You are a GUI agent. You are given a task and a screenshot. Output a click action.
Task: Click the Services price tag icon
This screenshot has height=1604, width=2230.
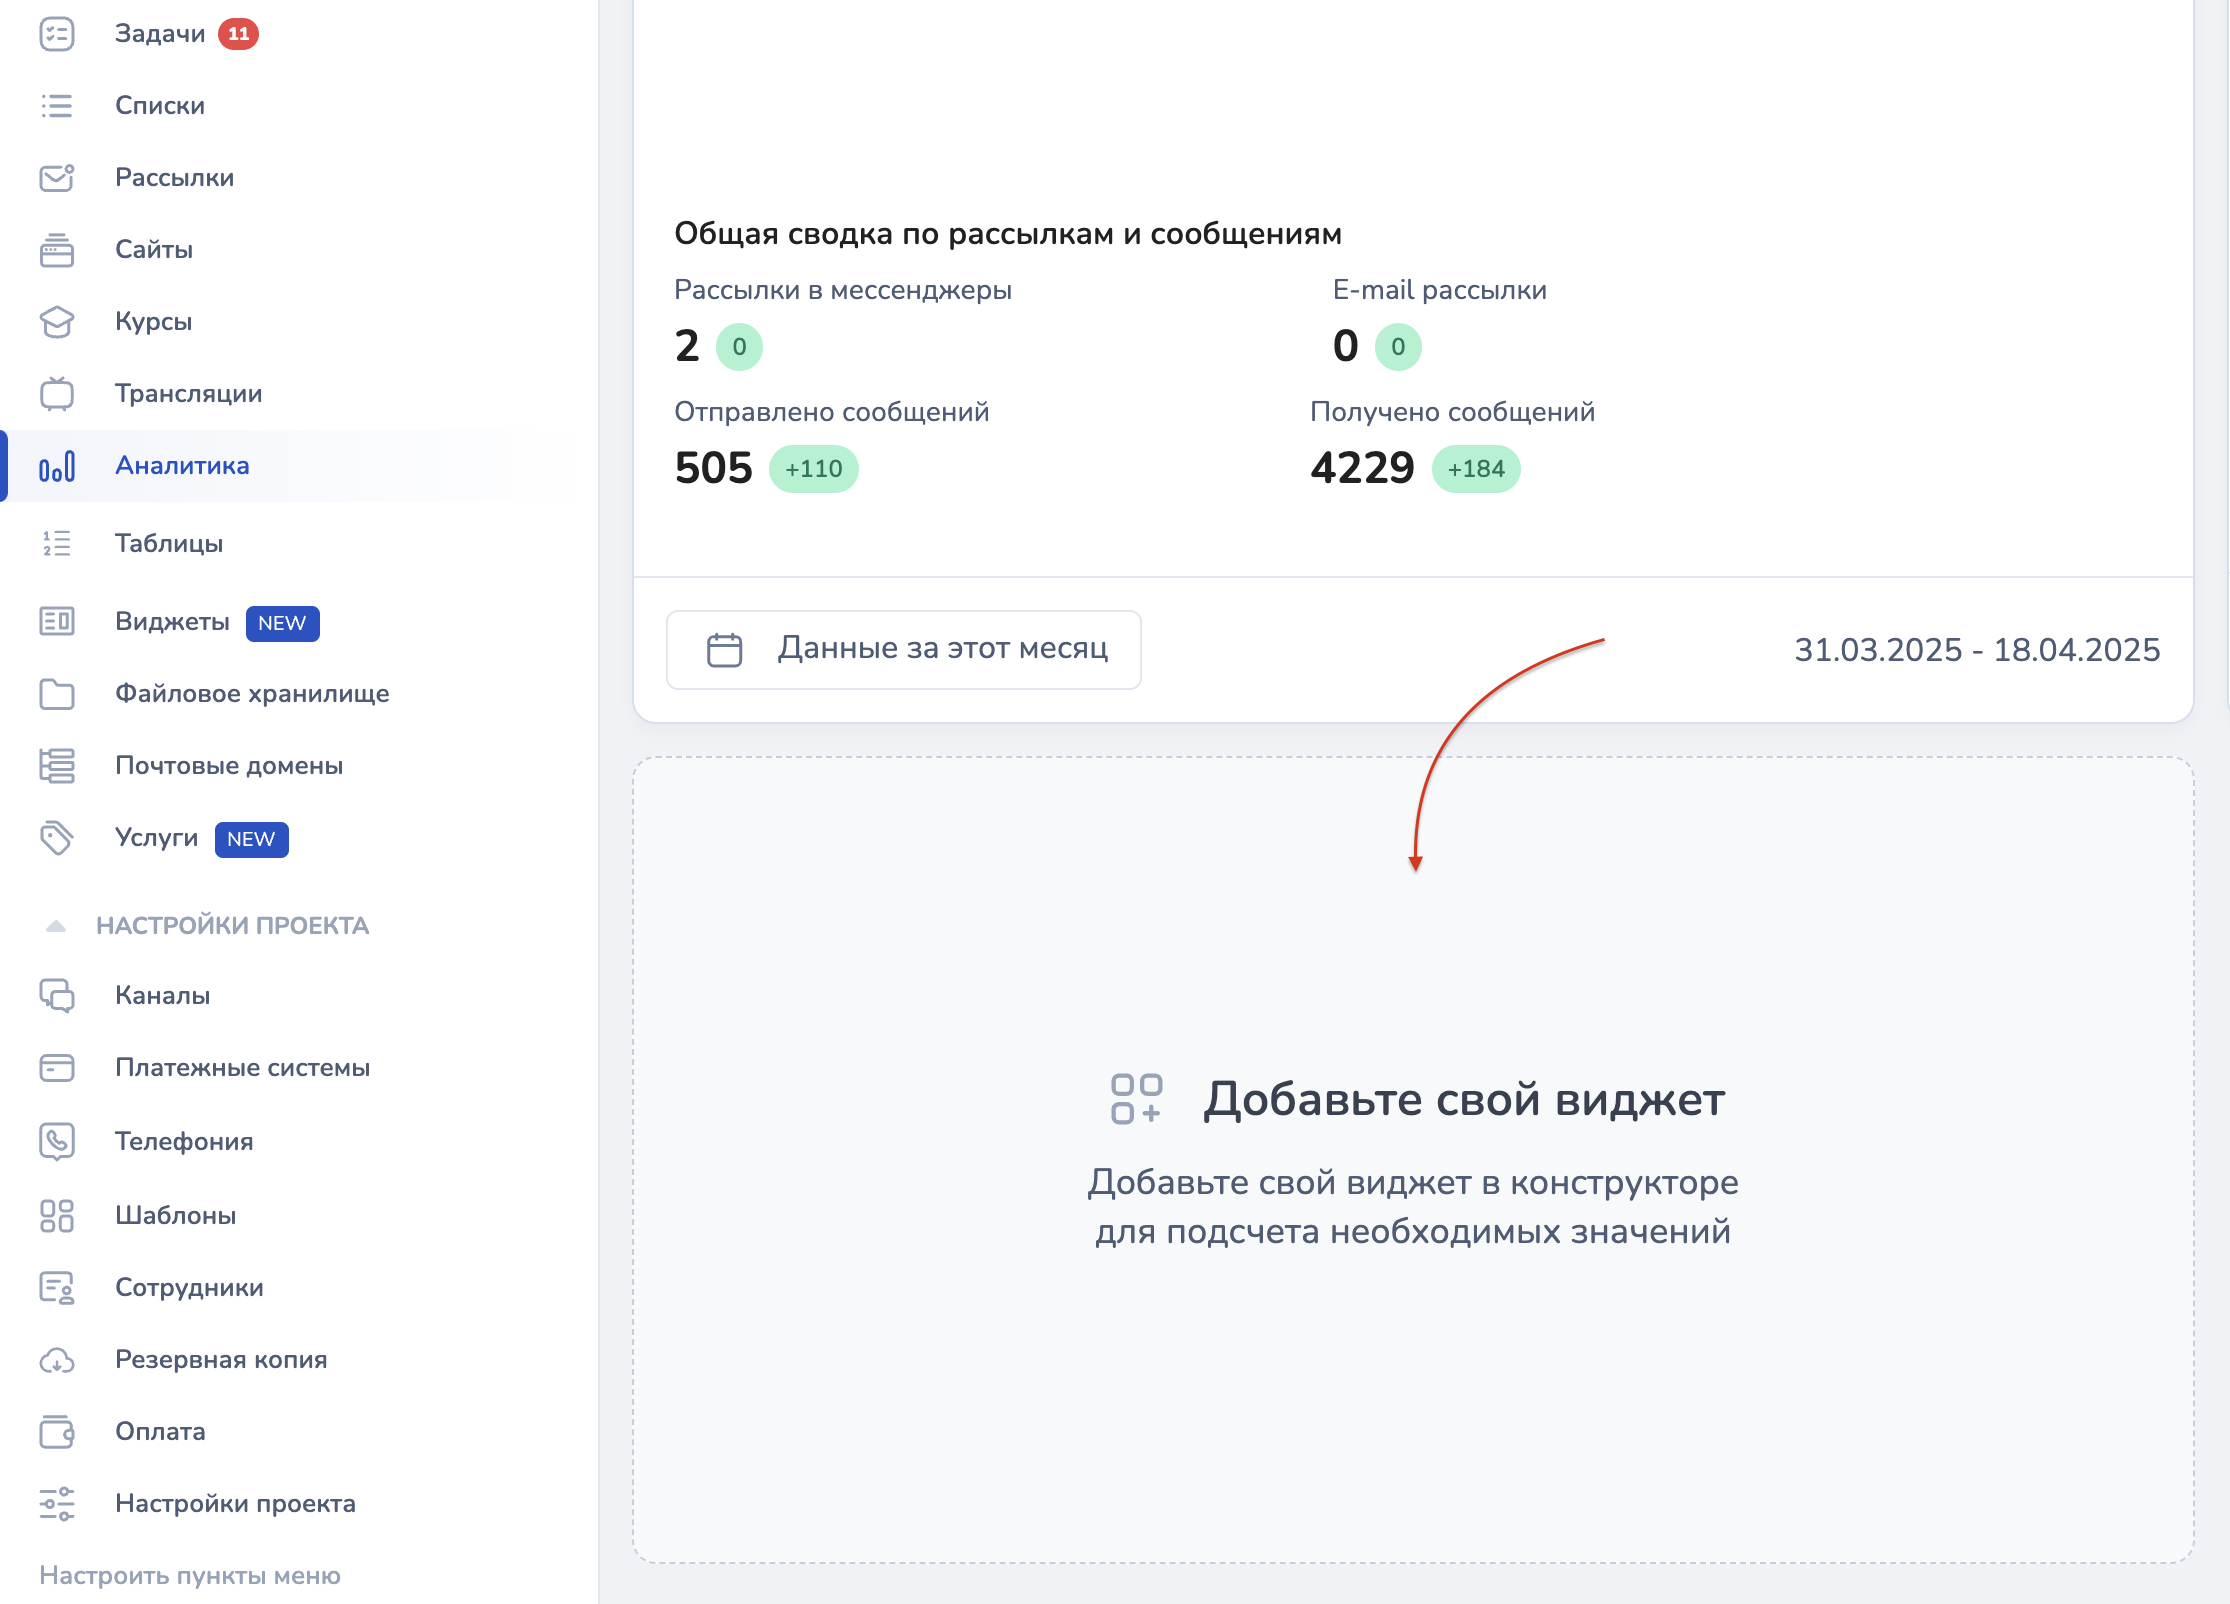click(x=57, y=838)
